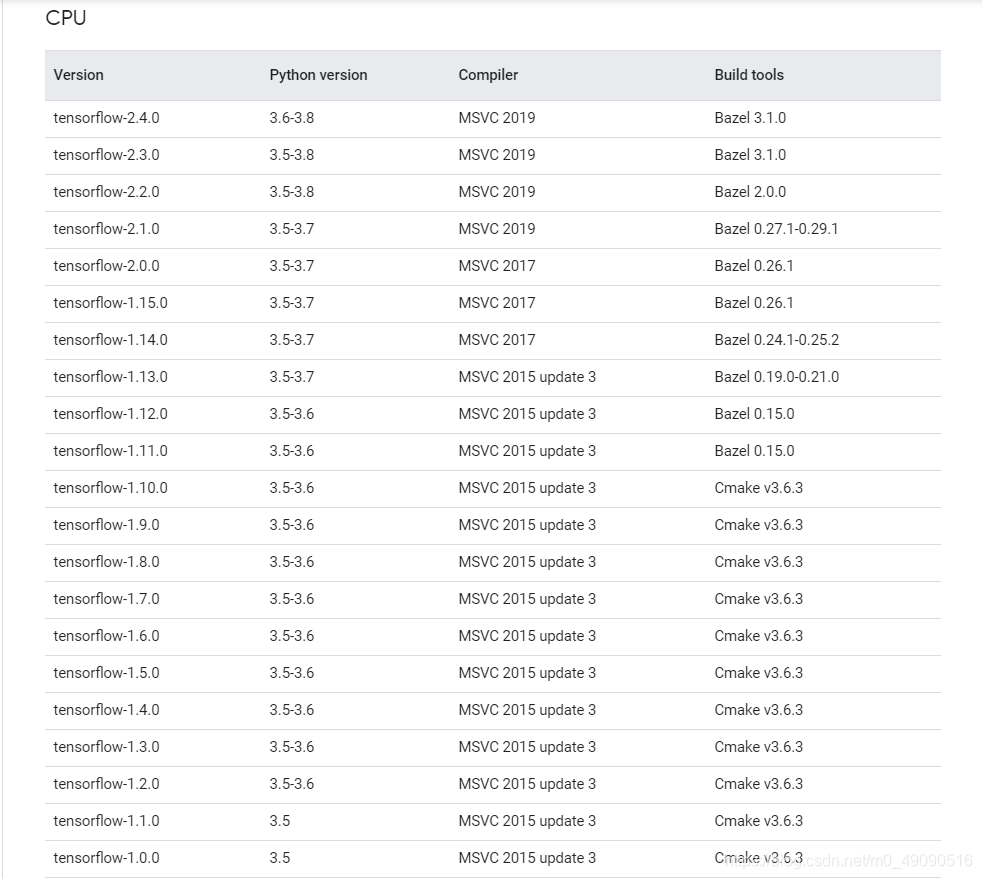Click the tensorflow-2.2.0 version cell
Image resolution: width=982 pixels, height=879 pixels.
pyautogui.click(x=106, y=192)
